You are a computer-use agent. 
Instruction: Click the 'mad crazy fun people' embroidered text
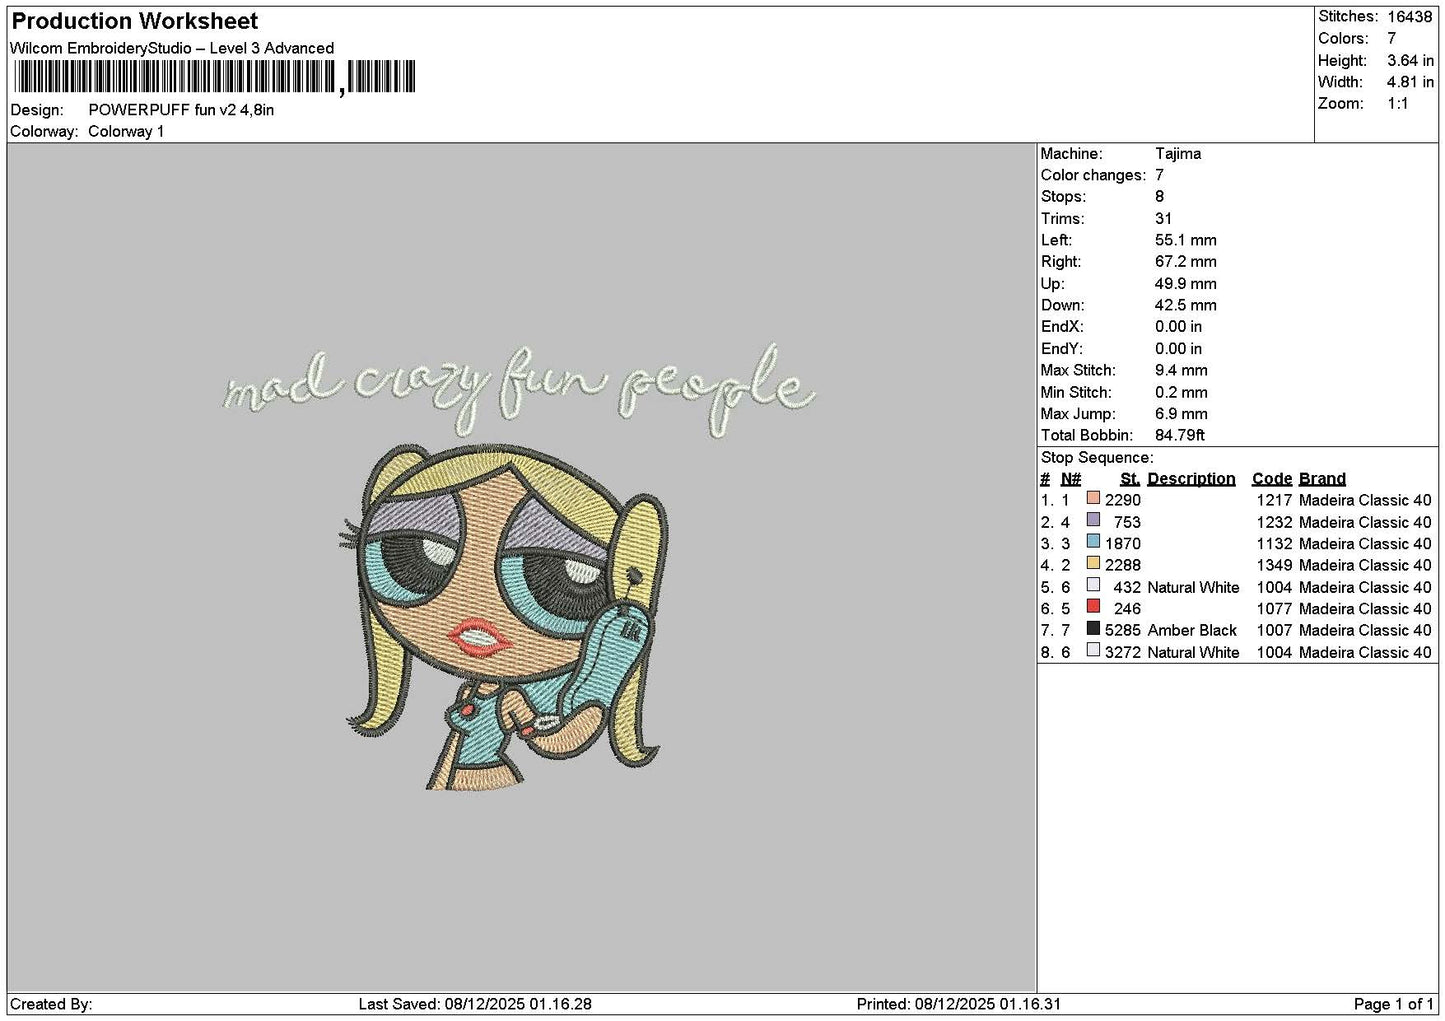tap(518, 390)
